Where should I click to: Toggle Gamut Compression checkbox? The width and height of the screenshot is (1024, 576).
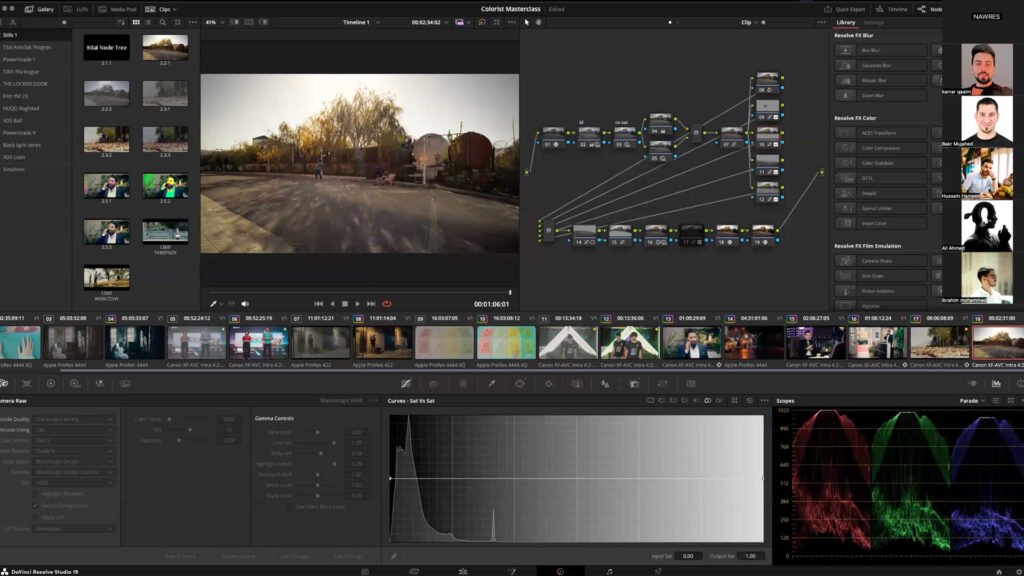[35, 505]
